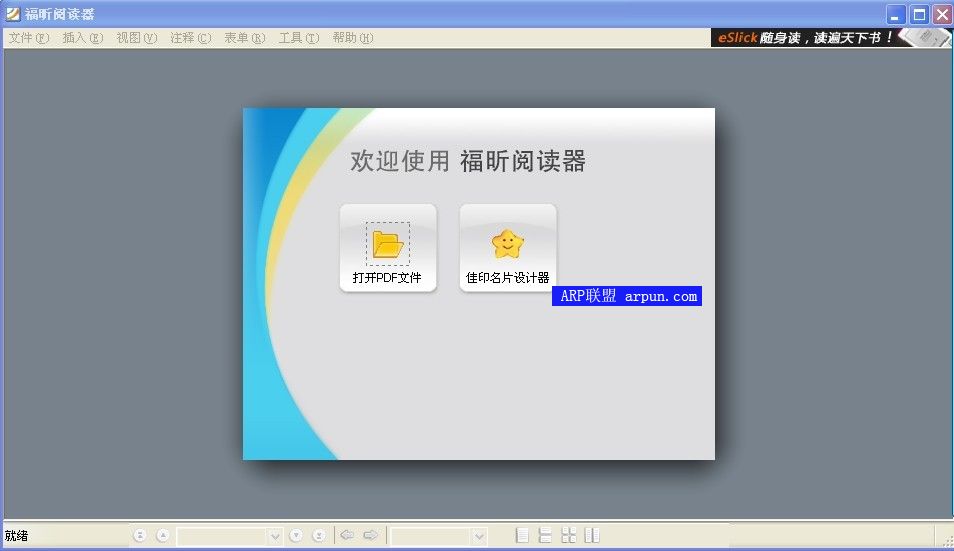Open the 表单 (Form) menu
The width and height of the screenshot is (954, 551).
click(x=245, y=38)
